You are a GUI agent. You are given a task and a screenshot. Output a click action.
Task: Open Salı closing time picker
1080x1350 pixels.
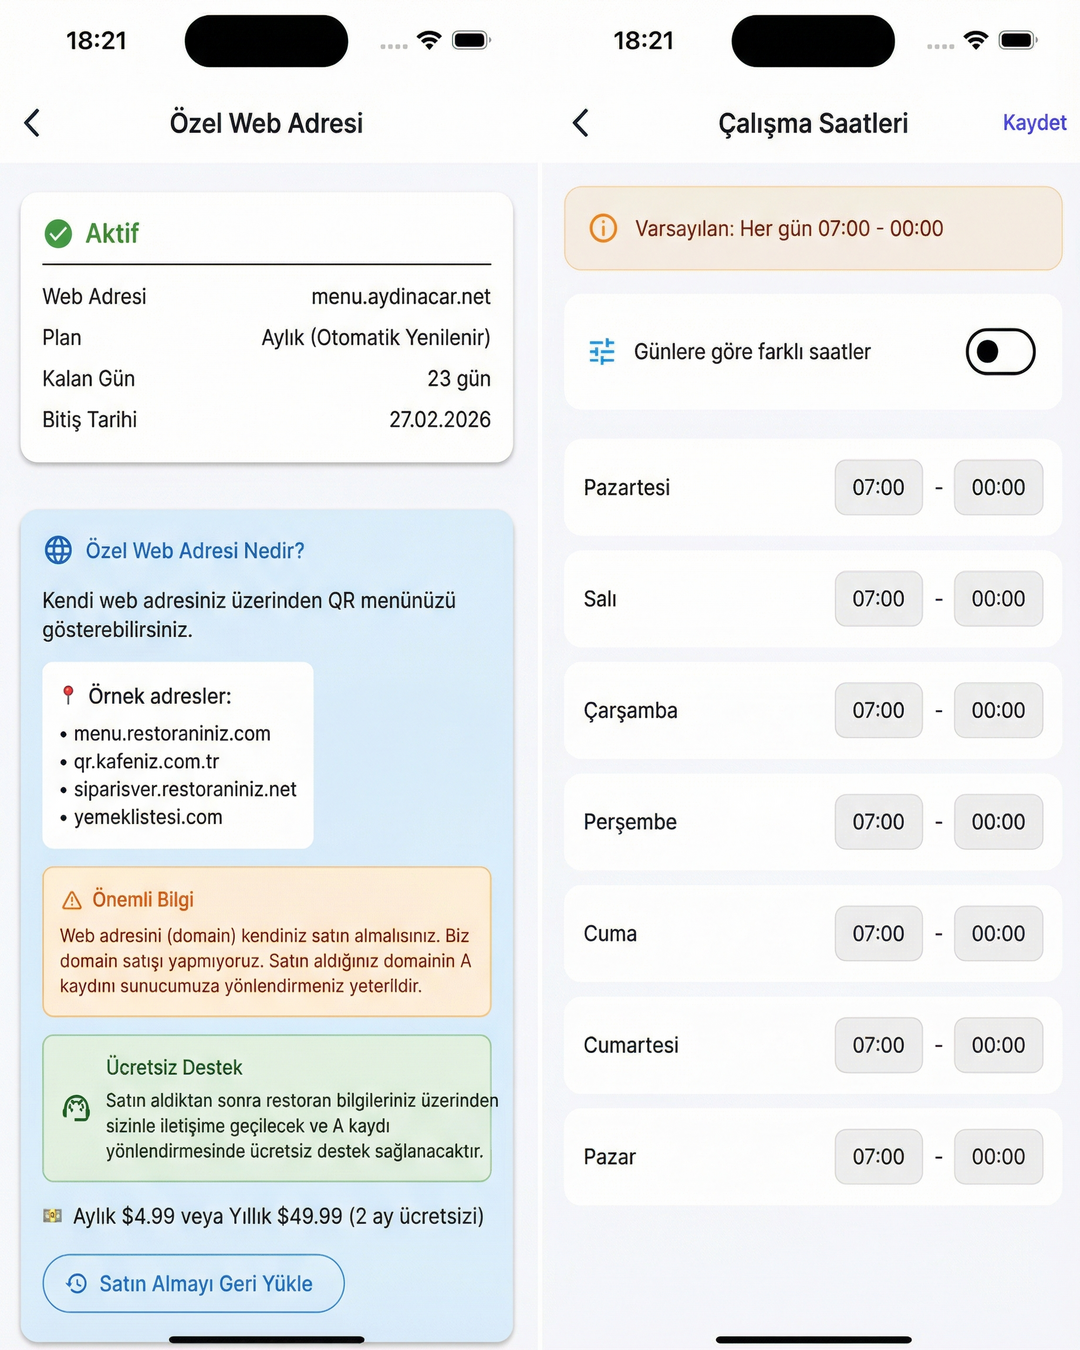(997, 599)
